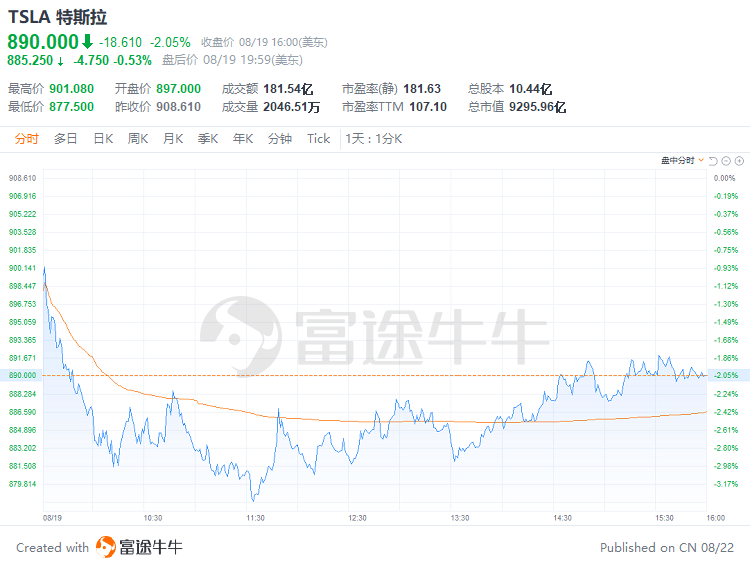The image size is (750, 568).
Task: Click the 16:00 time axis label
Action: point(716,518)
